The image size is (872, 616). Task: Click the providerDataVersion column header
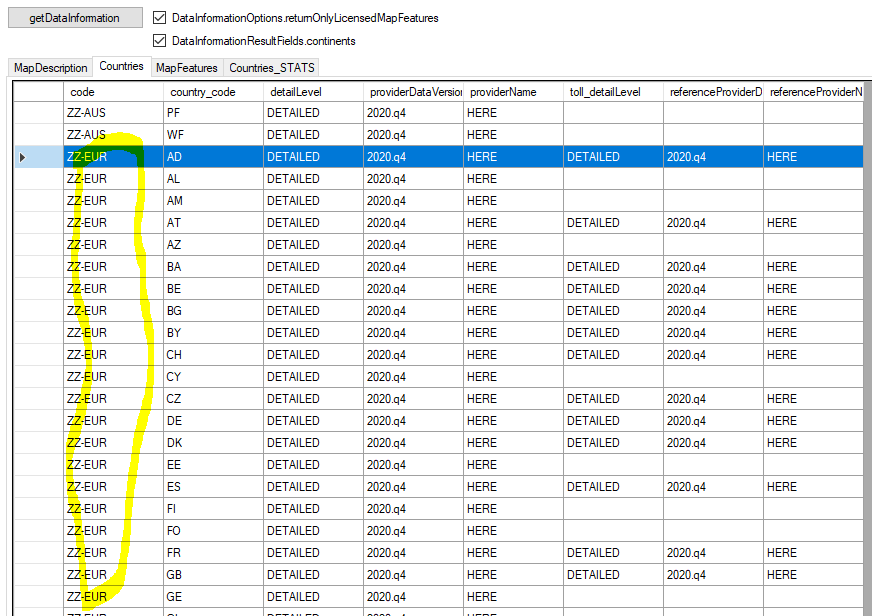pos(412,92)
